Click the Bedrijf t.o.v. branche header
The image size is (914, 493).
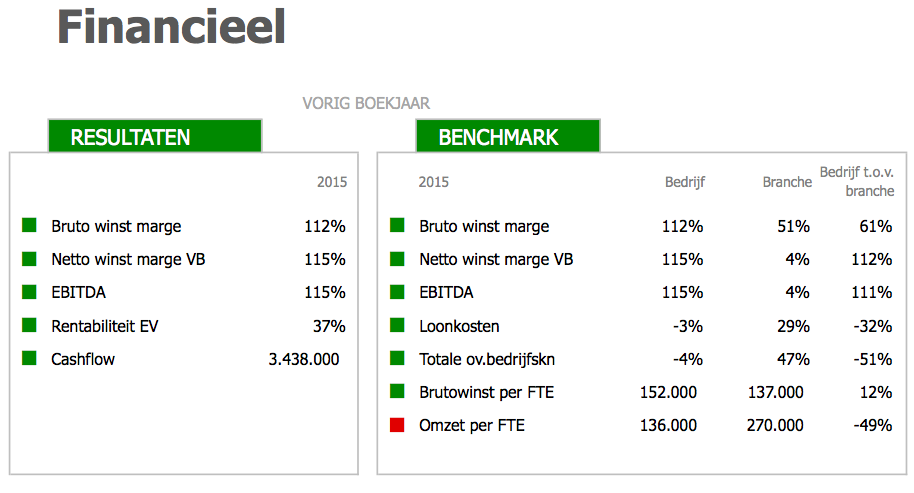tap(857, 181)
